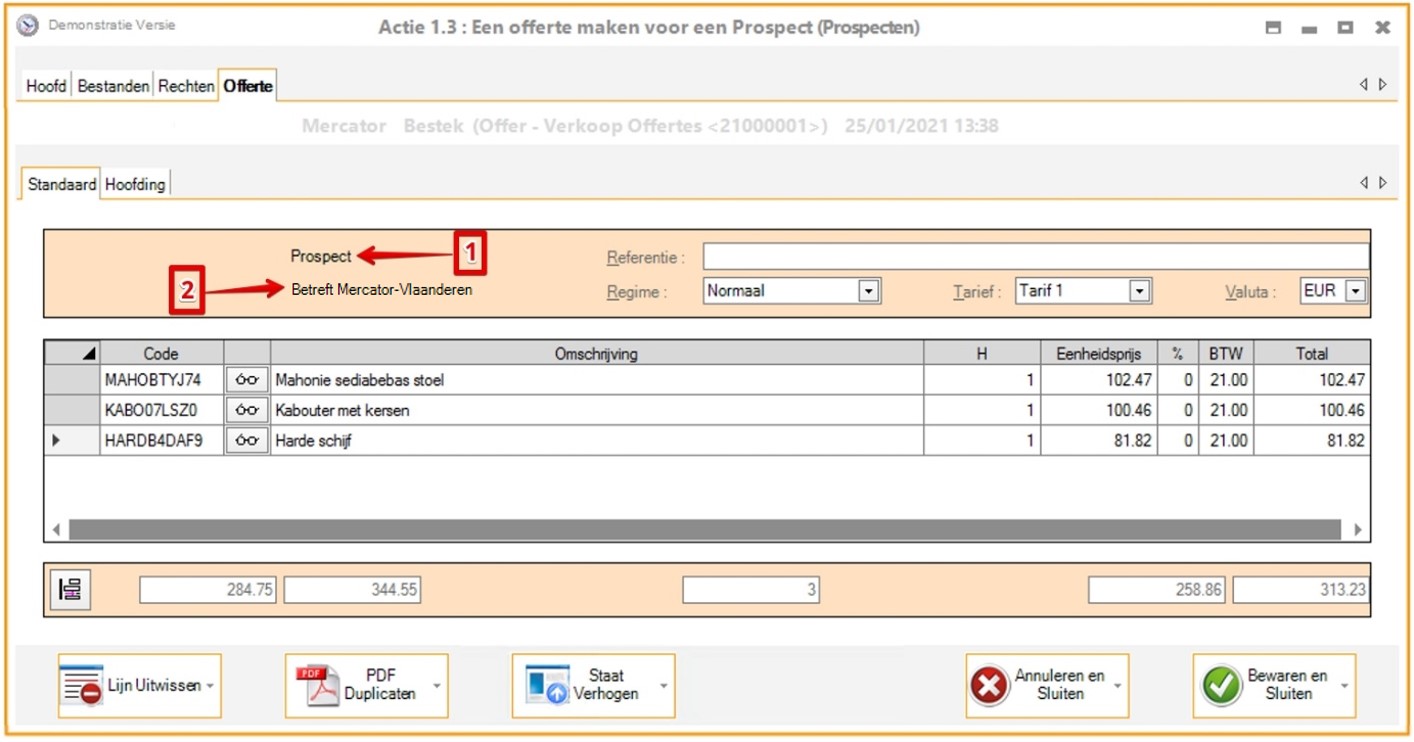Image resolution: width=1414 pixels, height=742 pixels.
Task: Expand Lijn Uitwissen options arrow
Action: (211, 686)
